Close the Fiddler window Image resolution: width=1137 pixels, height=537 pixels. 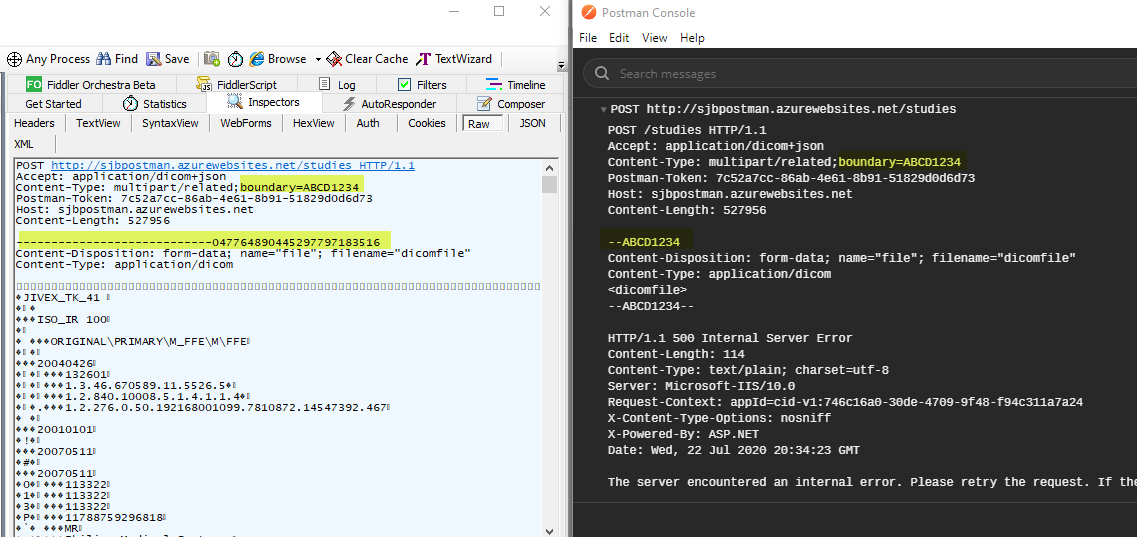(545, 11)
